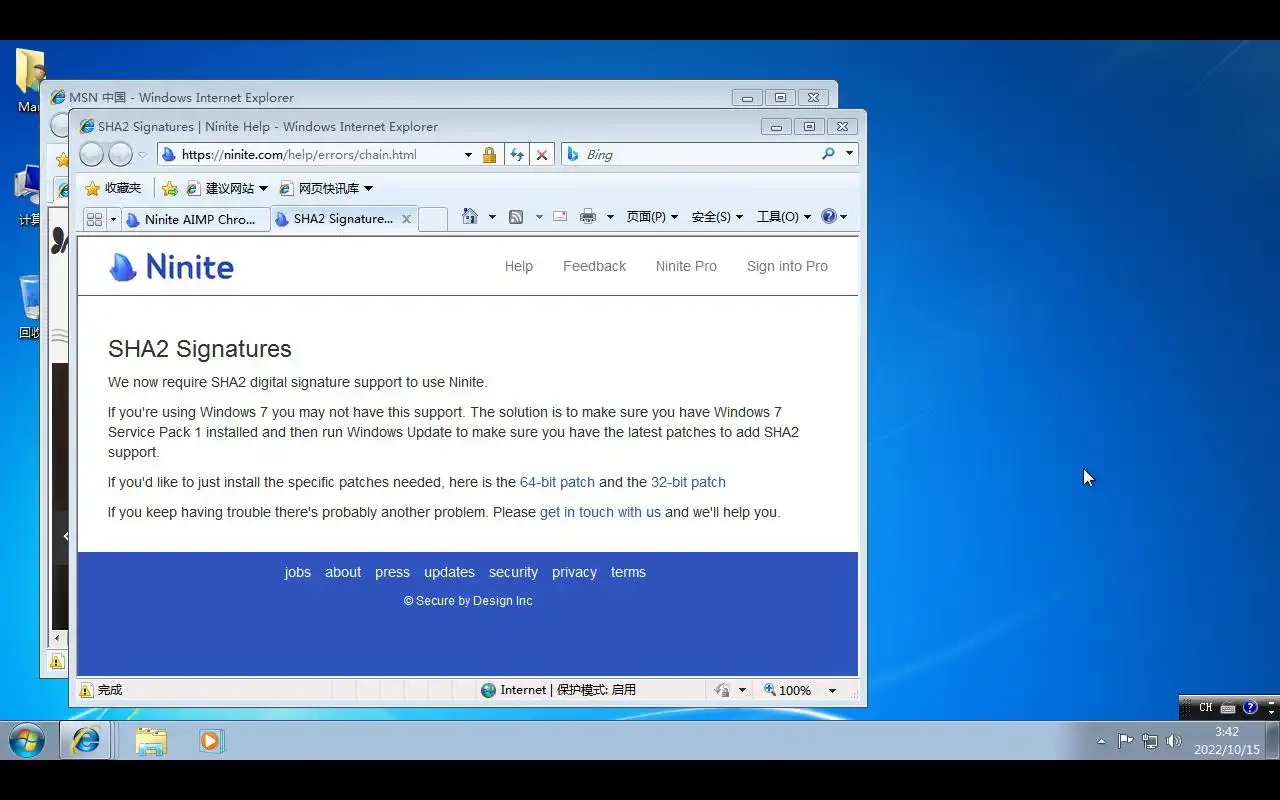The height and width of the screenshot is (800, 1280).
Task: Expand the 网页快讯库 dropdown
Action: (x=368, y=188)
